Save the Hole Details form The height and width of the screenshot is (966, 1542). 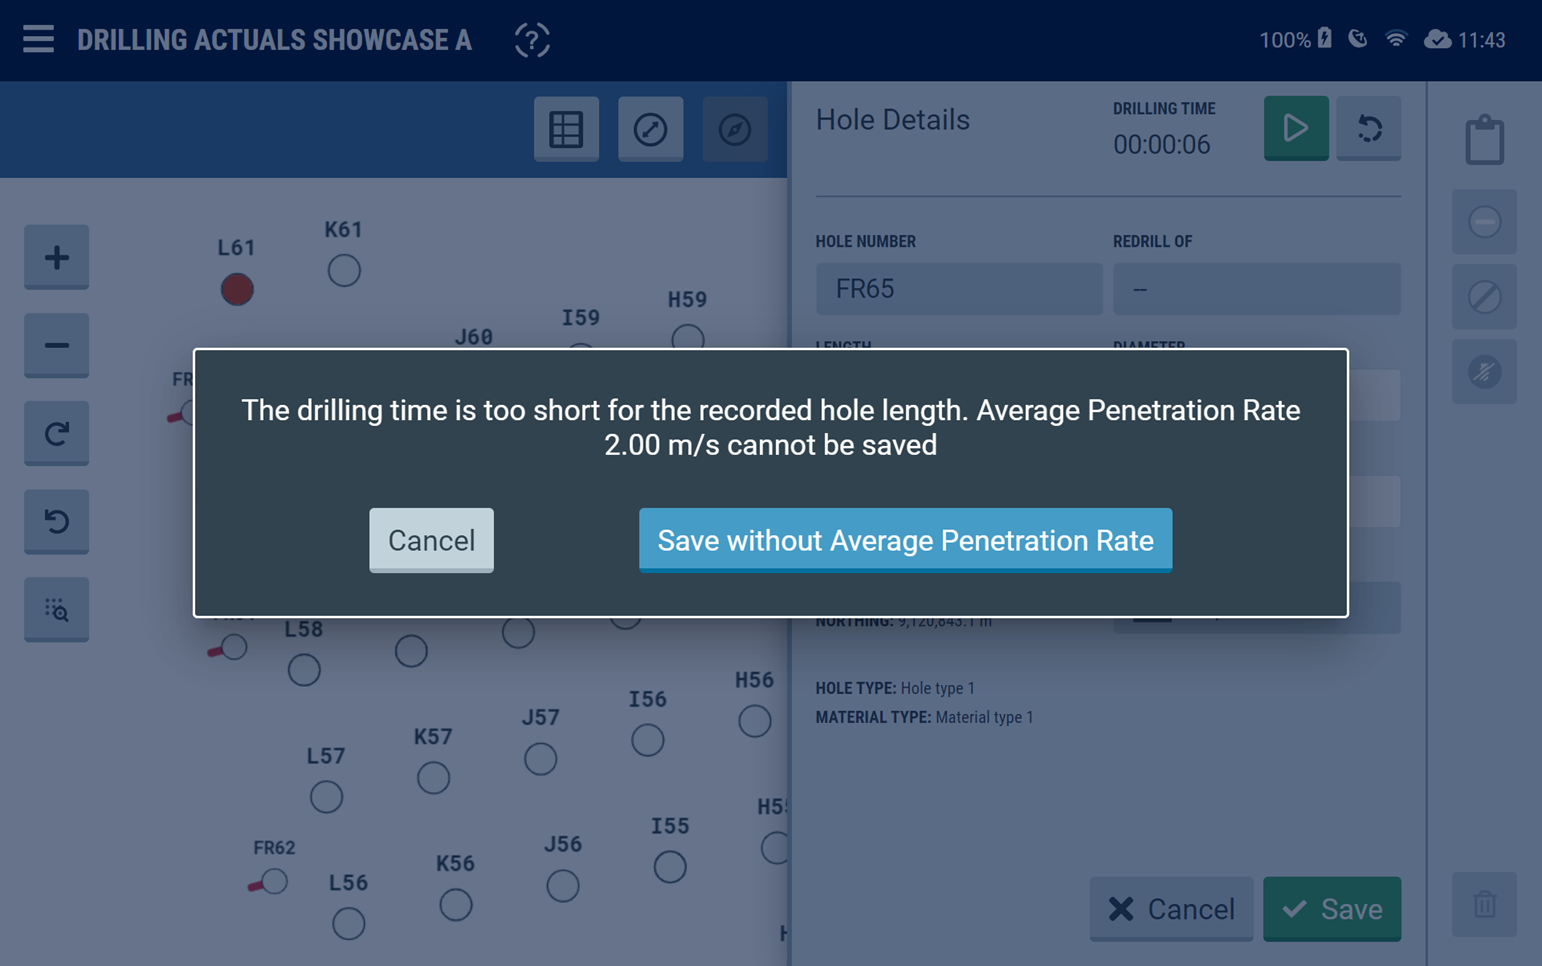click(1332, 909)
